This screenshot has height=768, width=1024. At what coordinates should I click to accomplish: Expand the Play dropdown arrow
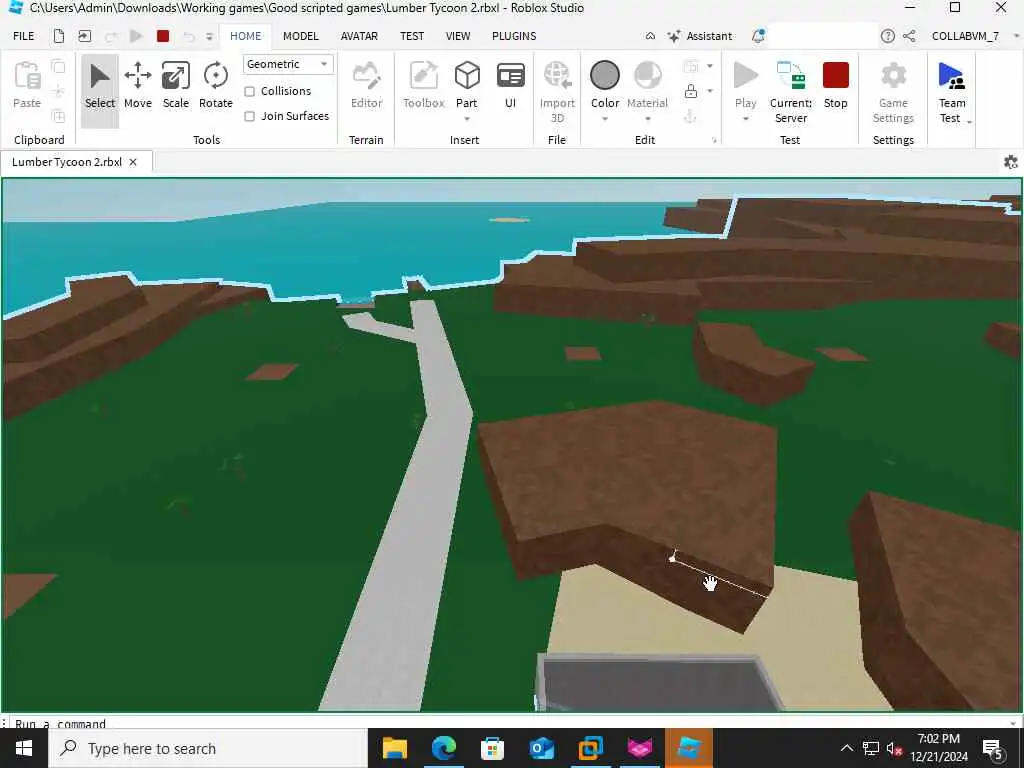[x=745, y=119]
